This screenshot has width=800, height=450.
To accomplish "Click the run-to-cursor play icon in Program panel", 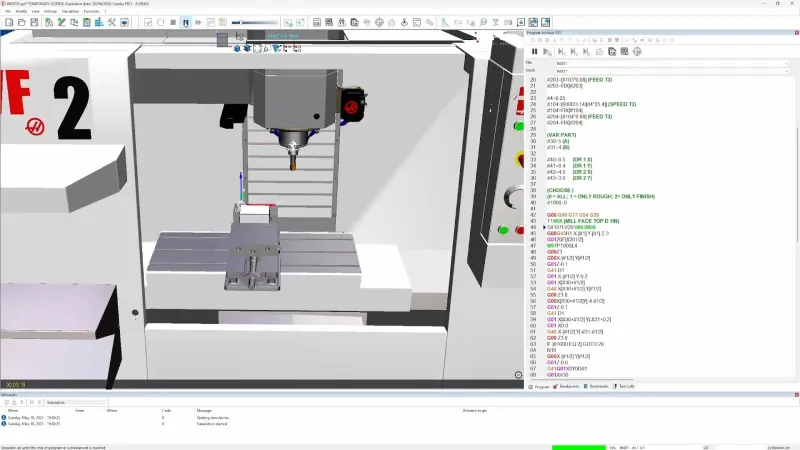I will coord(547,52).
